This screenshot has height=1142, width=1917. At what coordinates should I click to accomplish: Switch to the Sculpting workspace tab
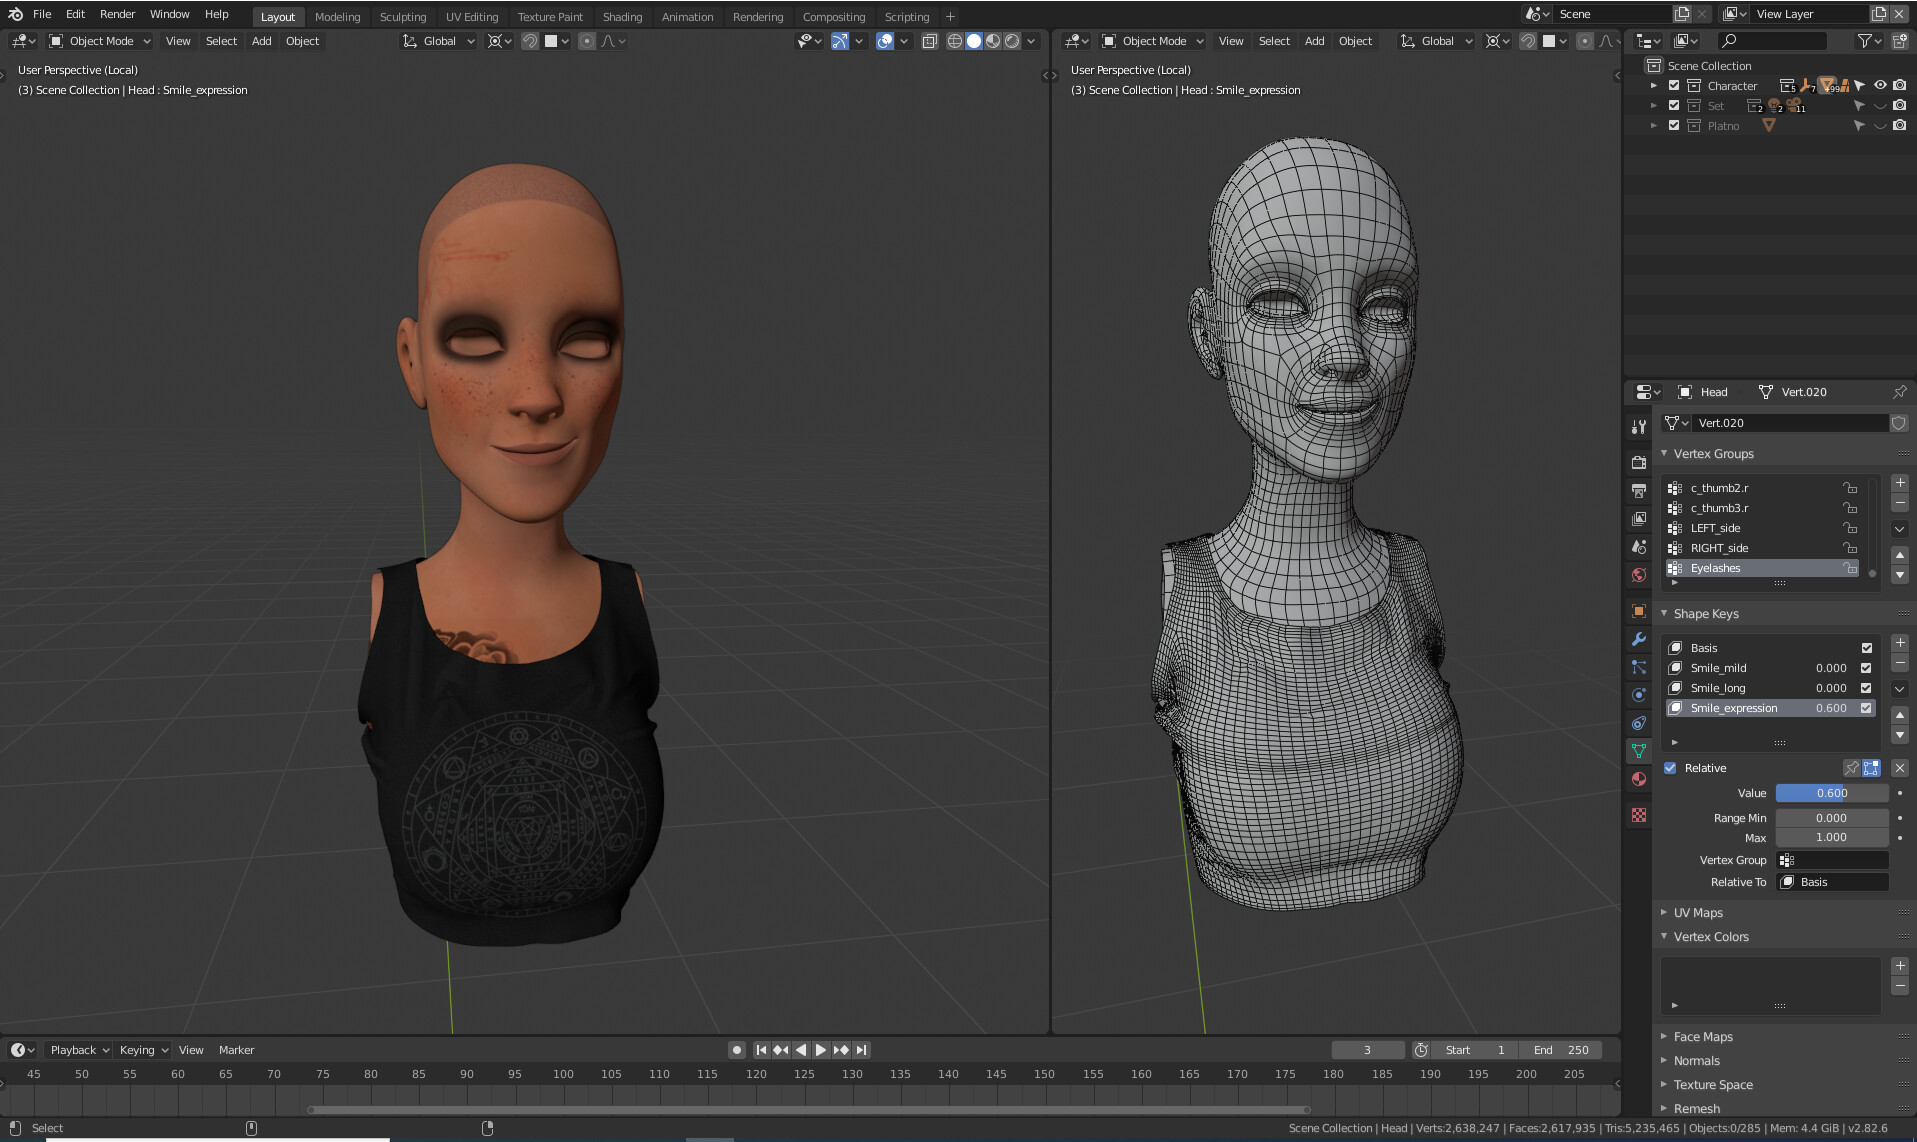click(402, 17)
